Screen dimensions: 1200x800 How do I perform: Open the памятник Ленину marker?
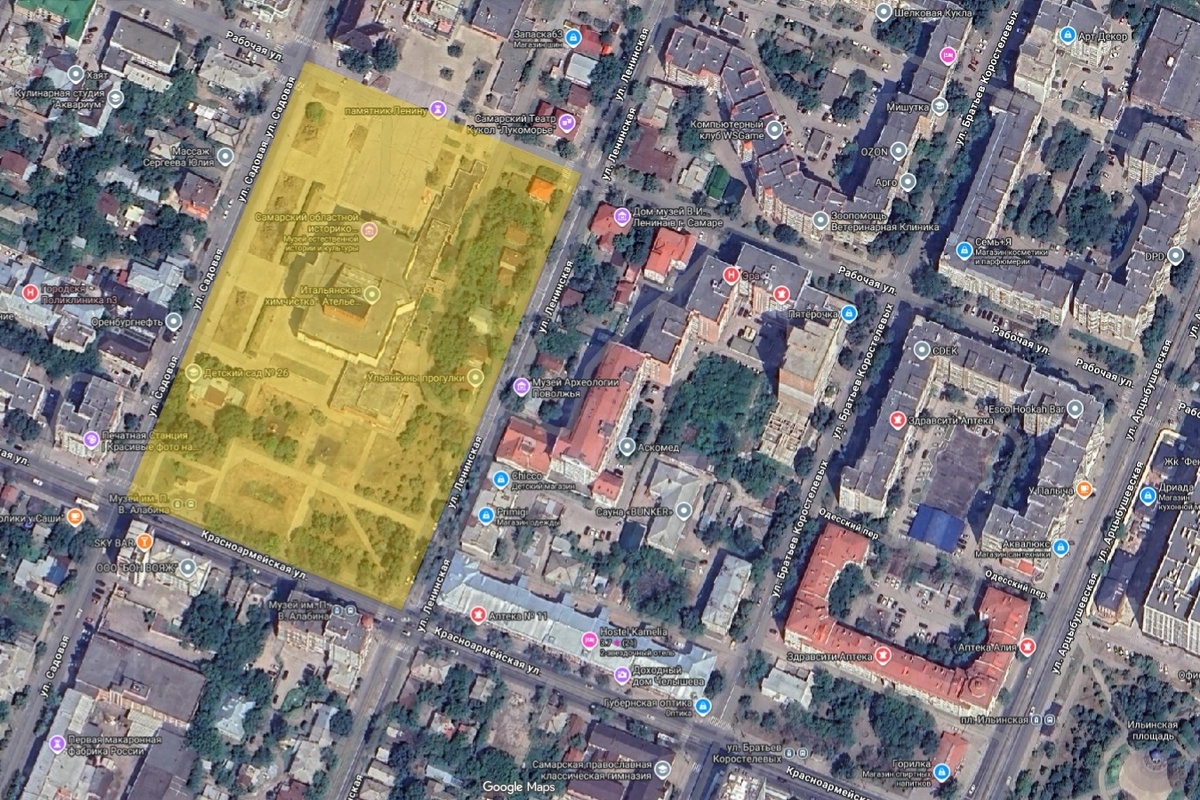(437, 108)
